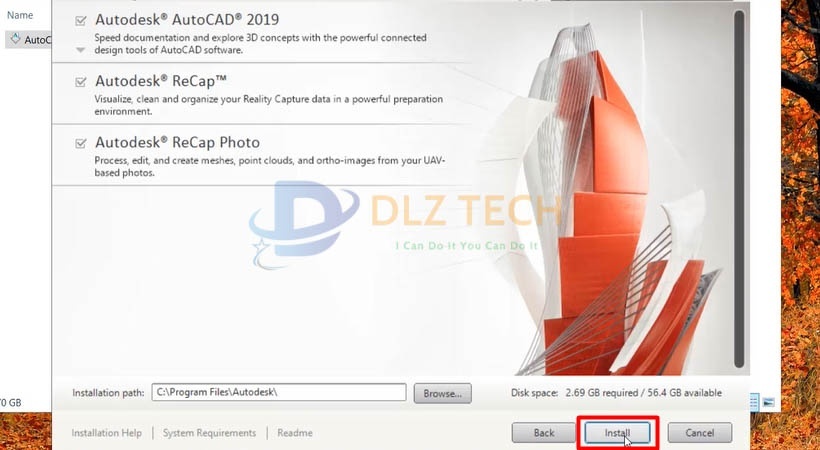Expand AutoCAD 2019 options with the arrow
Image resolution: width=820 pixels, height=450 pixels.
81,50
